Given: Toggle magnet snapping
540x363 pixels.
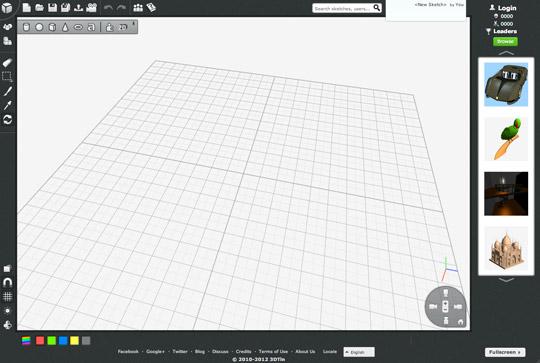Looking at the screenshot, I should pyautogui.click(x=7, y=282).
